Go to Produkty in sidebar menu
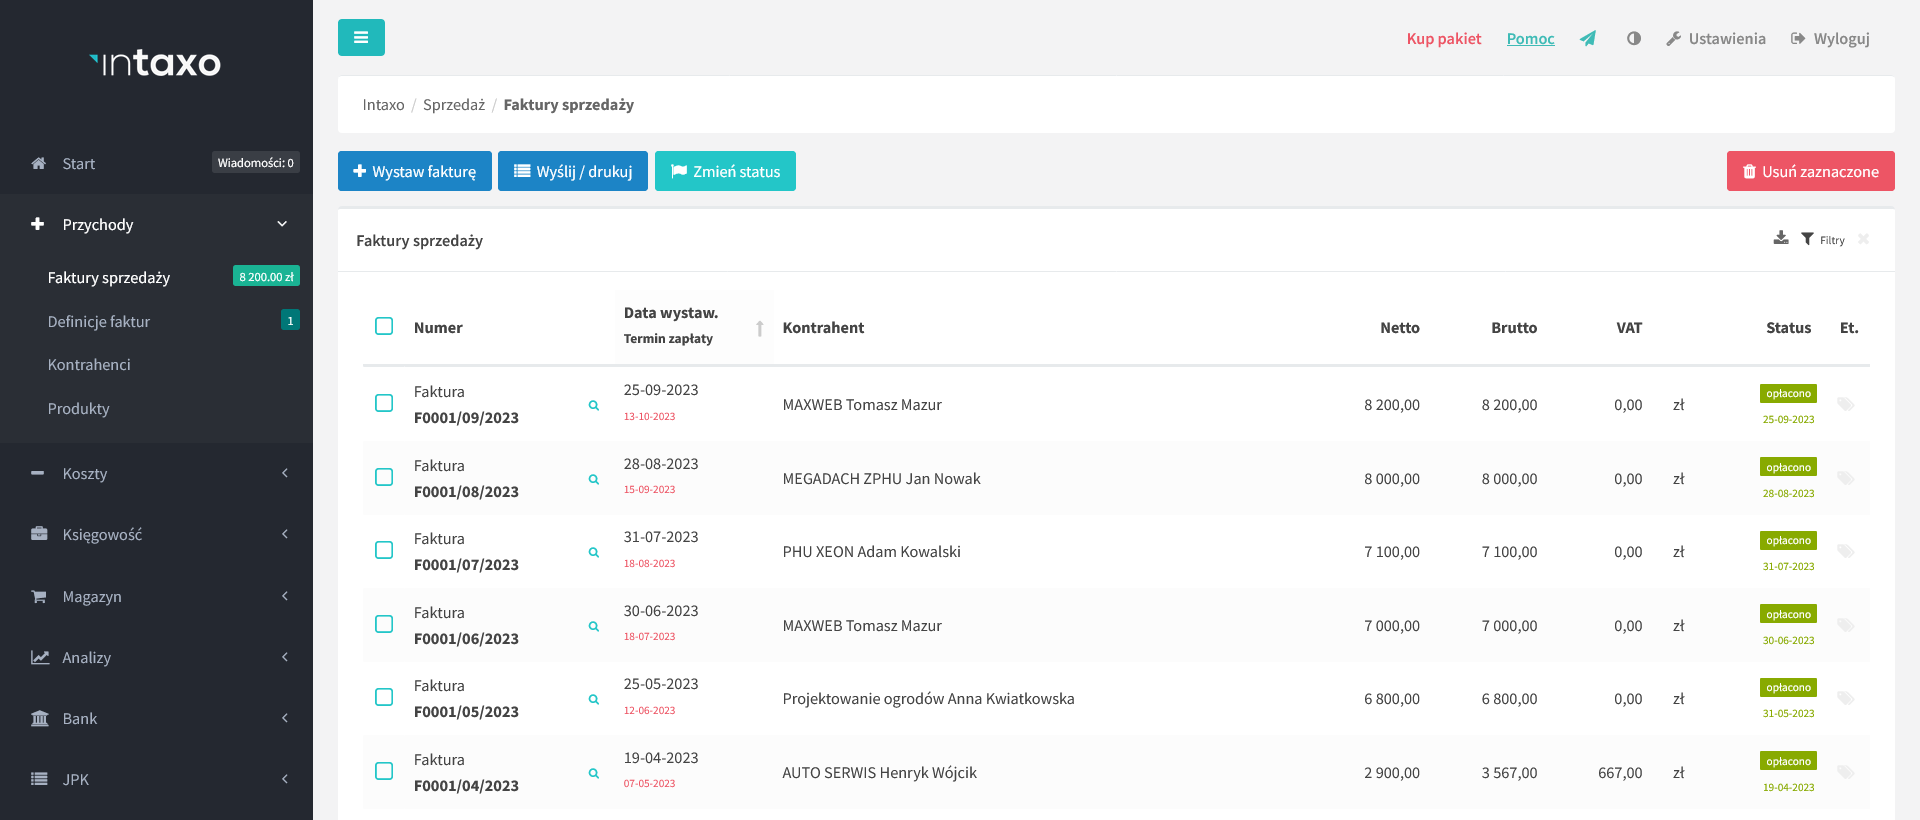 pos(79,409)
